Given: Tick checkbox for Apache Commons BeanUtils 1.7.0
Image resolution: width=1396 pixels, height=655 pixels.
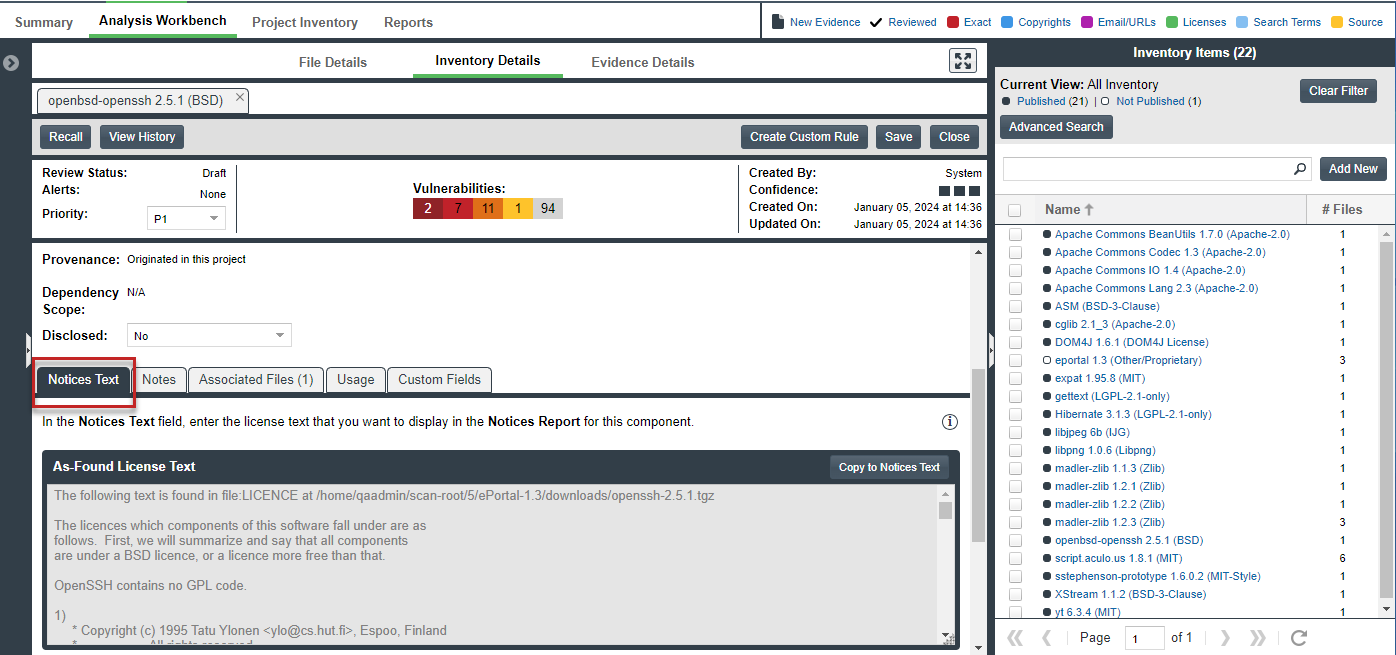Looking at the screenshot, I should click(1015, 234).
